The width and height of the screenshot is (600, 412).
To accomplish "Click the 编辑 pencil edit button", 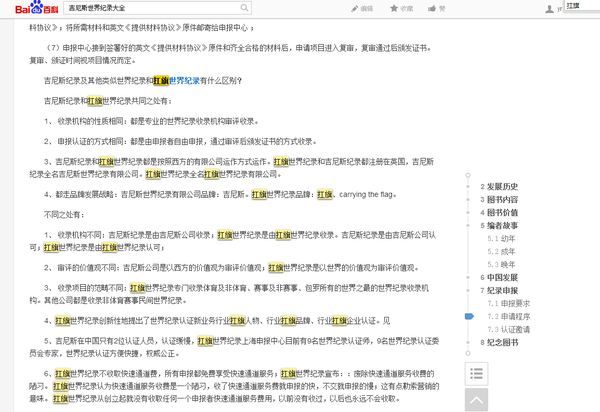I will coord(362,8).
